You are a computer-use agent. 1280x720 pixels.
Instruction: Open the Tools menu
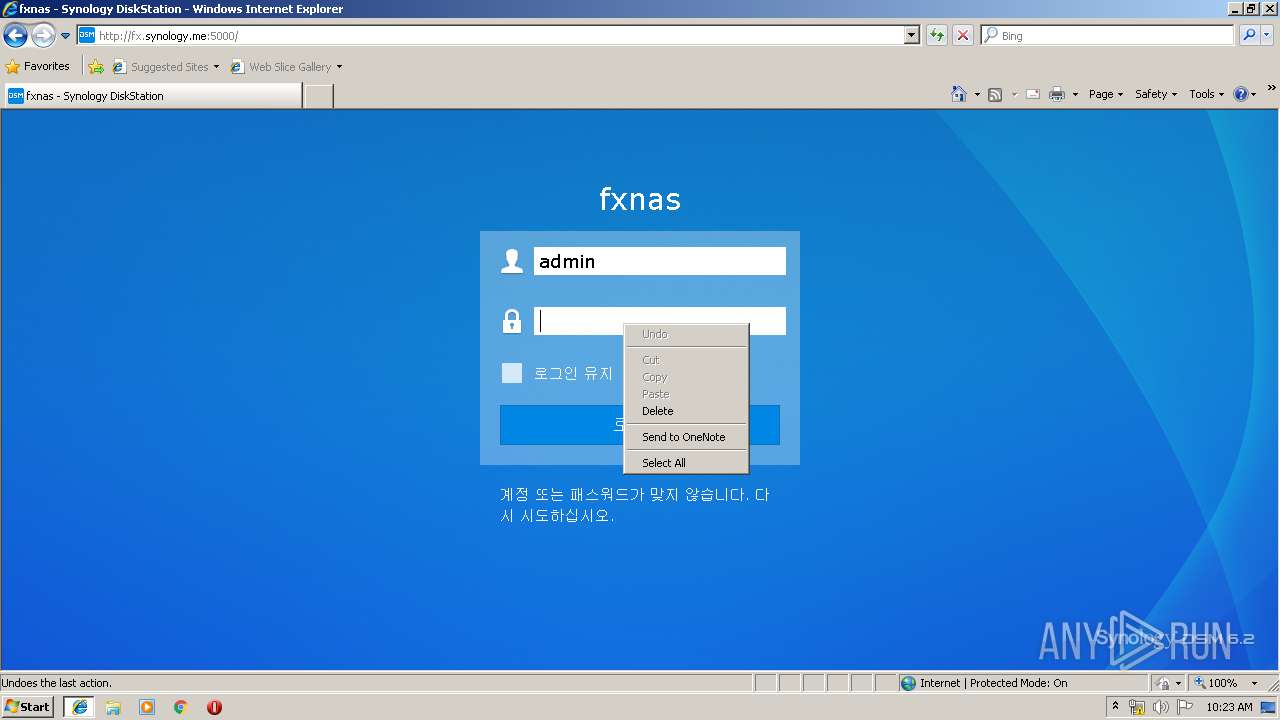point(1207,94)
